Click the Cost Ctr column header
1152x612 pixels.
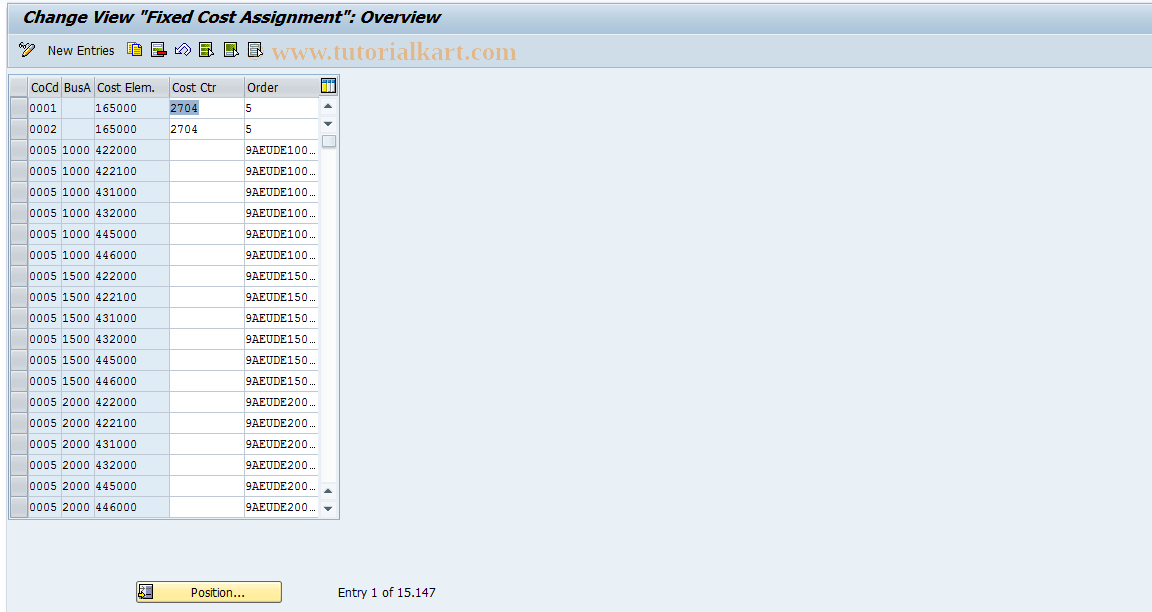tap(207, 87)
